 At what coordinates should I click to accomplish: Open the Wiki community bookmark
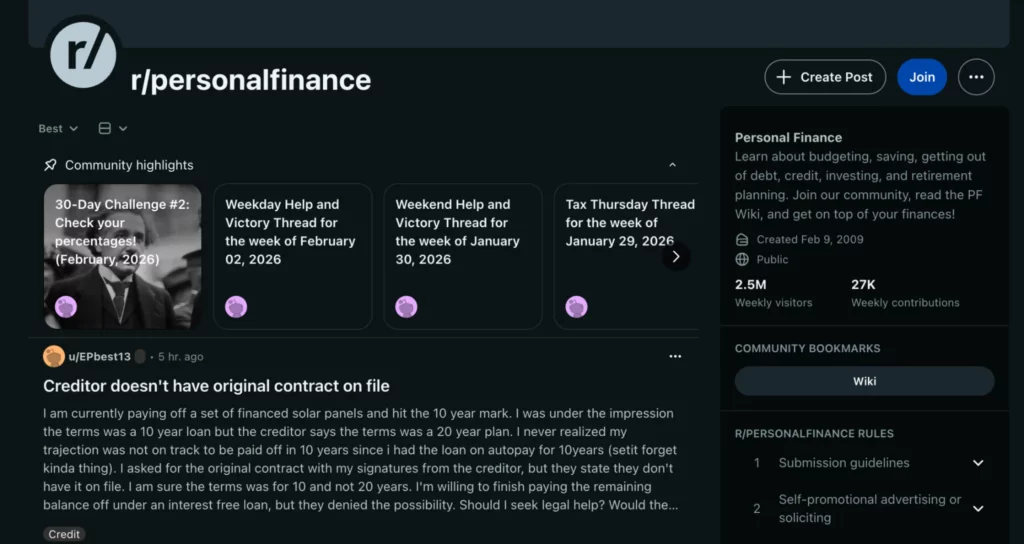click(x=864, y=381)
